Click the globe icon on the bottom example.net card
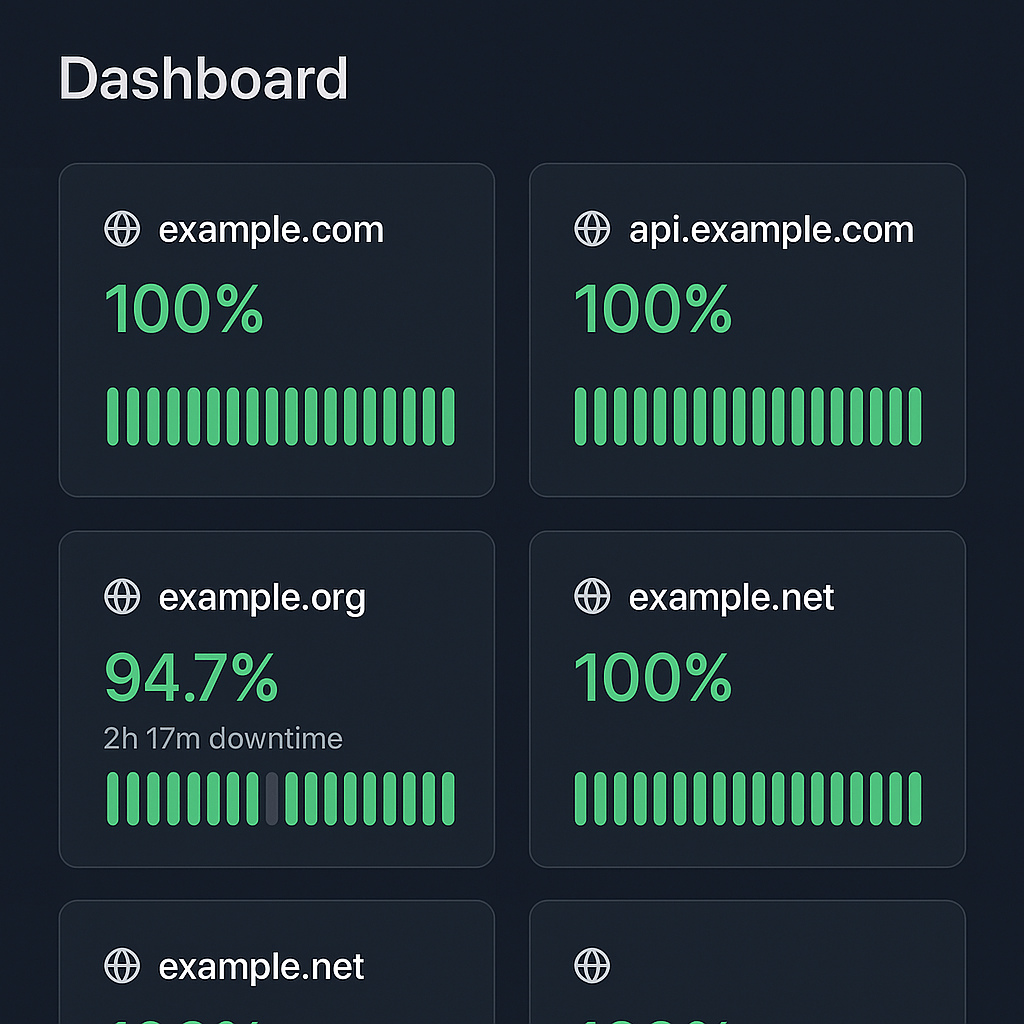1024x1024 pixels. click(122, 966)
